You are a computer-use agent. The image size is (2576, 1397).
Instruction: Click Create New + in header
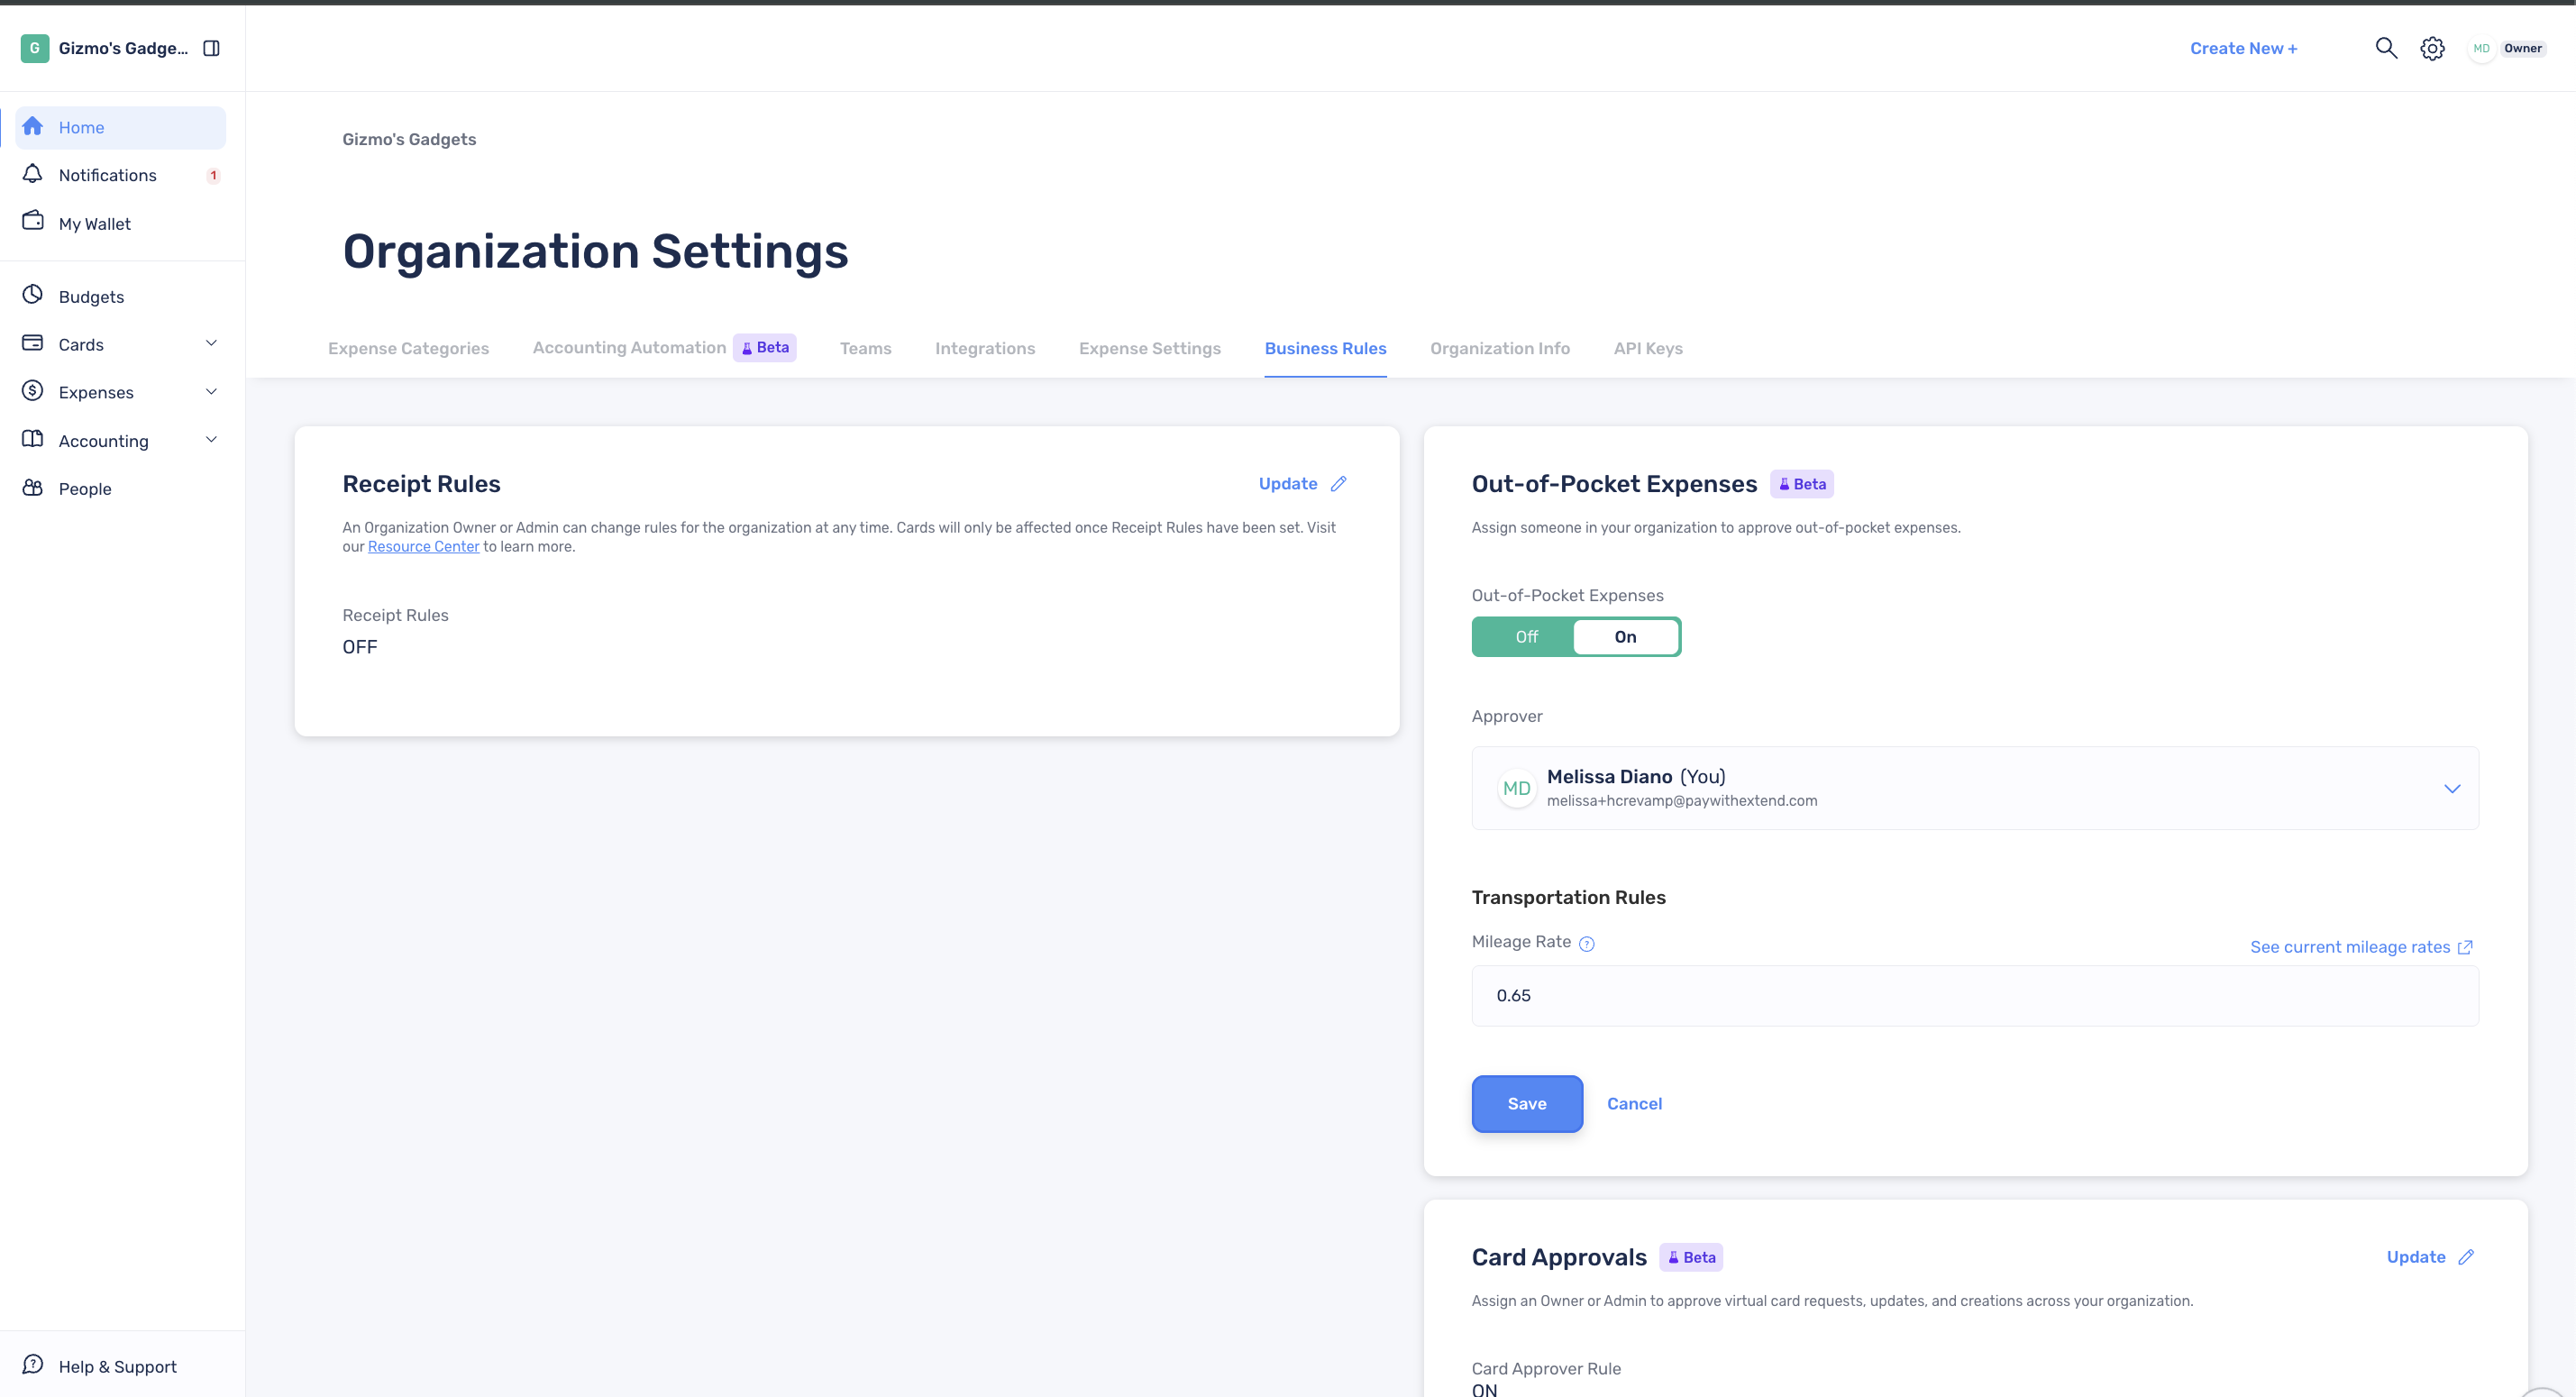(2243, 48)
